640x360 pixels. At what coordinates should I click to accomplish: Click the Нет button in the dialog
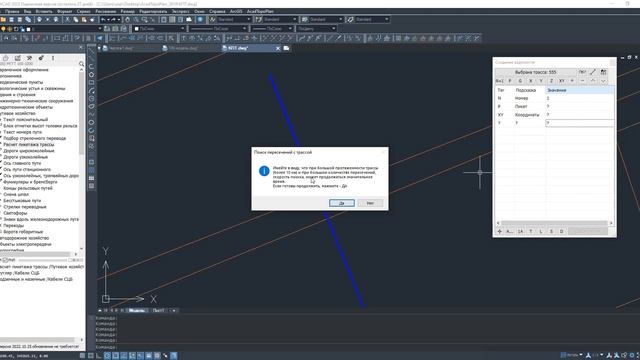tap(370, 203)
